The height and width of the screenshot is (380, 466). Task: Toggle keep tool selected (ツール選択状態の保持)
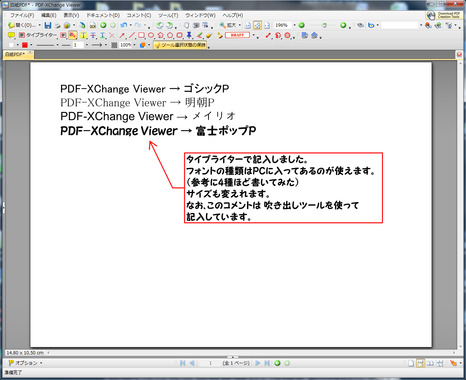tap(180, 45)
